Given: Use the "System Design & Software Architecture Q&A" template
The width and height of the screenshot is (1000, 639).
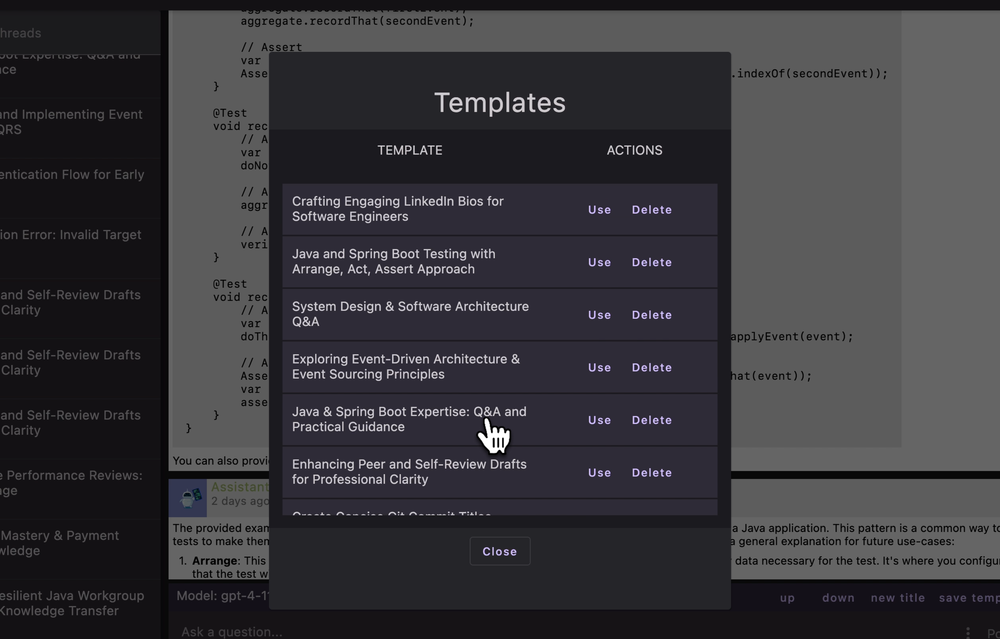Looking at the screenshot, I should click(599, 314).
